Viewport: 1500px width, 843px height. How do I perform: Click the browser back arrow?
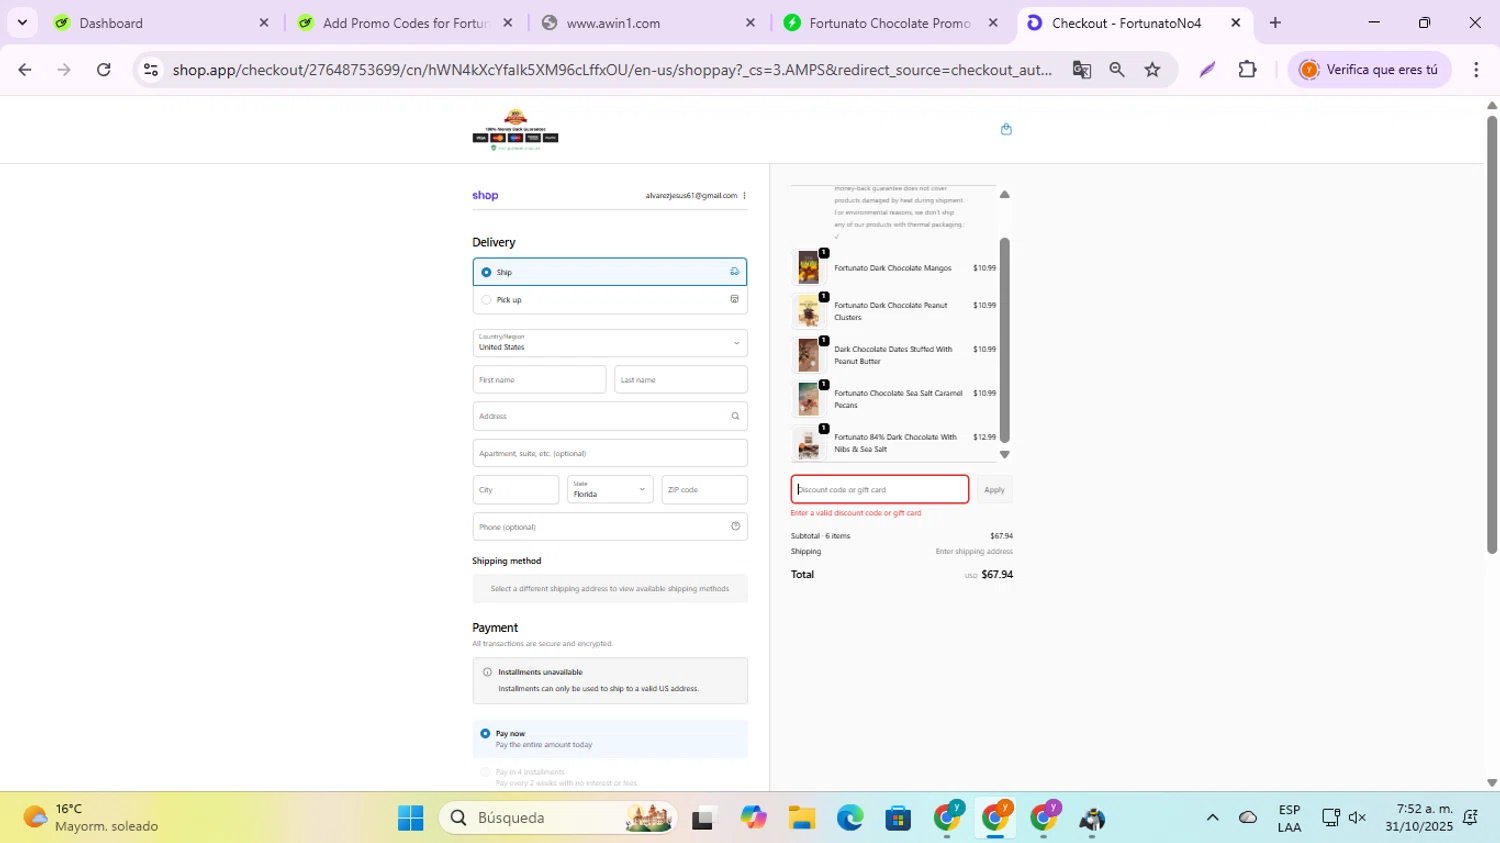(x=25, y=69)
